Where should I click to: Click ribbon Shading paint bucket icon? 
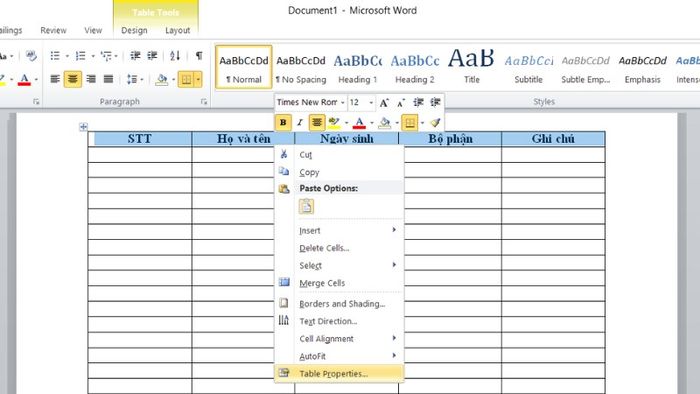point(162,79)
